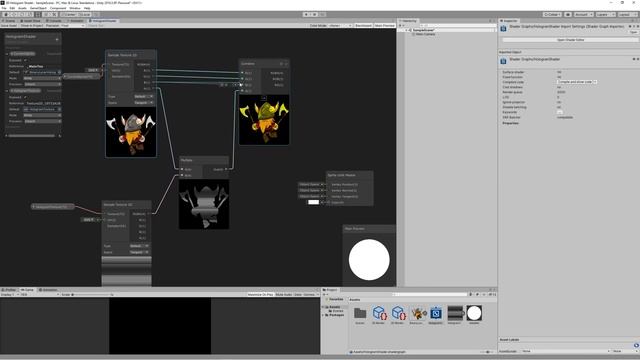Click the Step button in the toolbar
640x360 pixels.
coord(322,15)
